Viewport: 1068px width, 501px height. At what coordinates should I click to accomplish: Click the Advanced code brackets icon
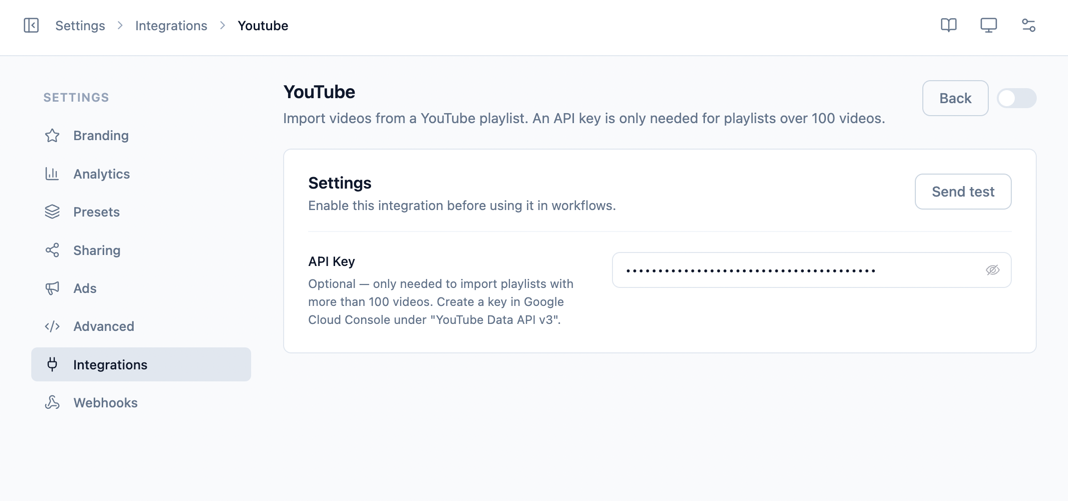click(x=52, y=326)
